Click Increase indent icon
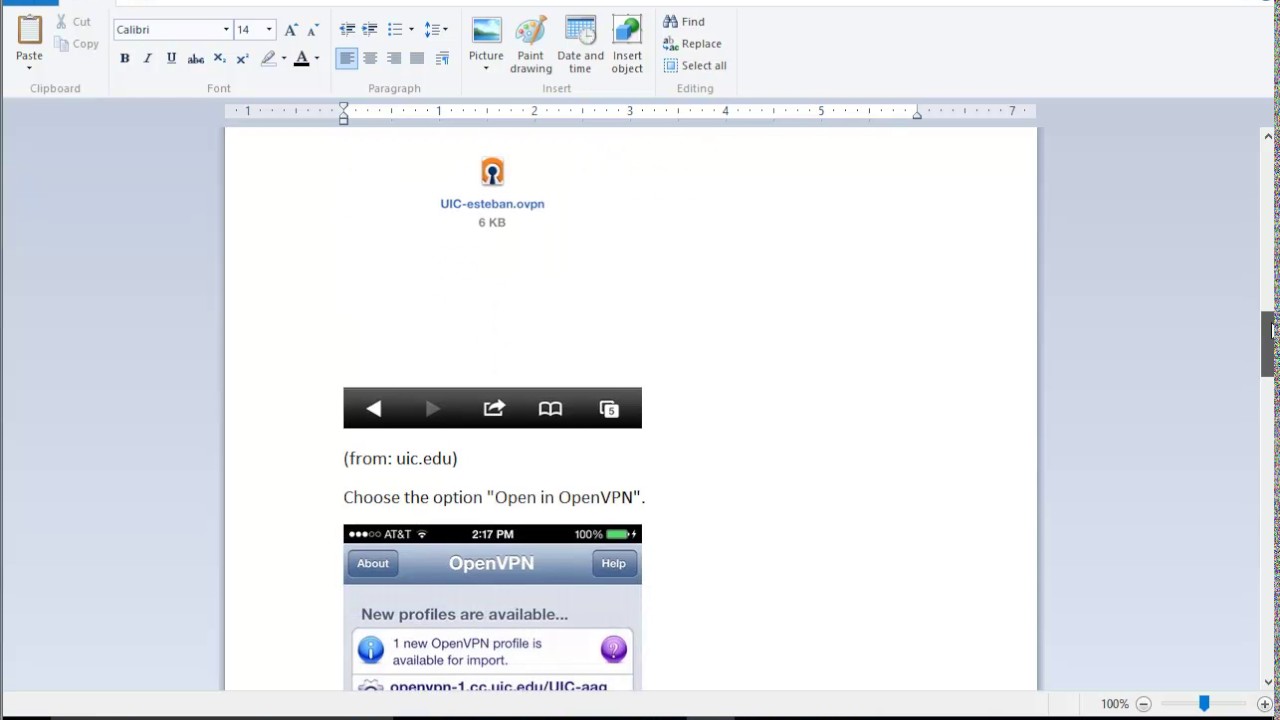 point(370,30)
